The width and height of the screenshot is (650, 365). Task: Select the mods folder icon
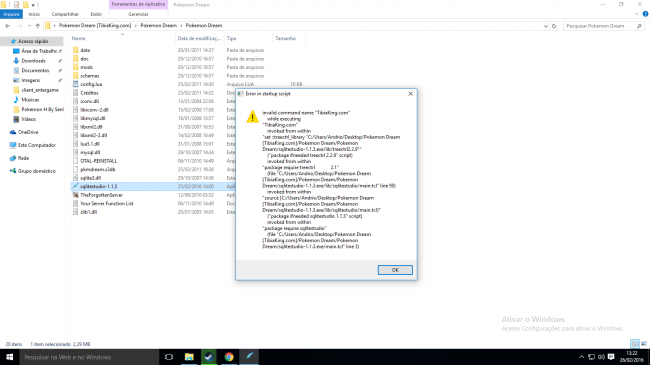click(x=75, y=67)
